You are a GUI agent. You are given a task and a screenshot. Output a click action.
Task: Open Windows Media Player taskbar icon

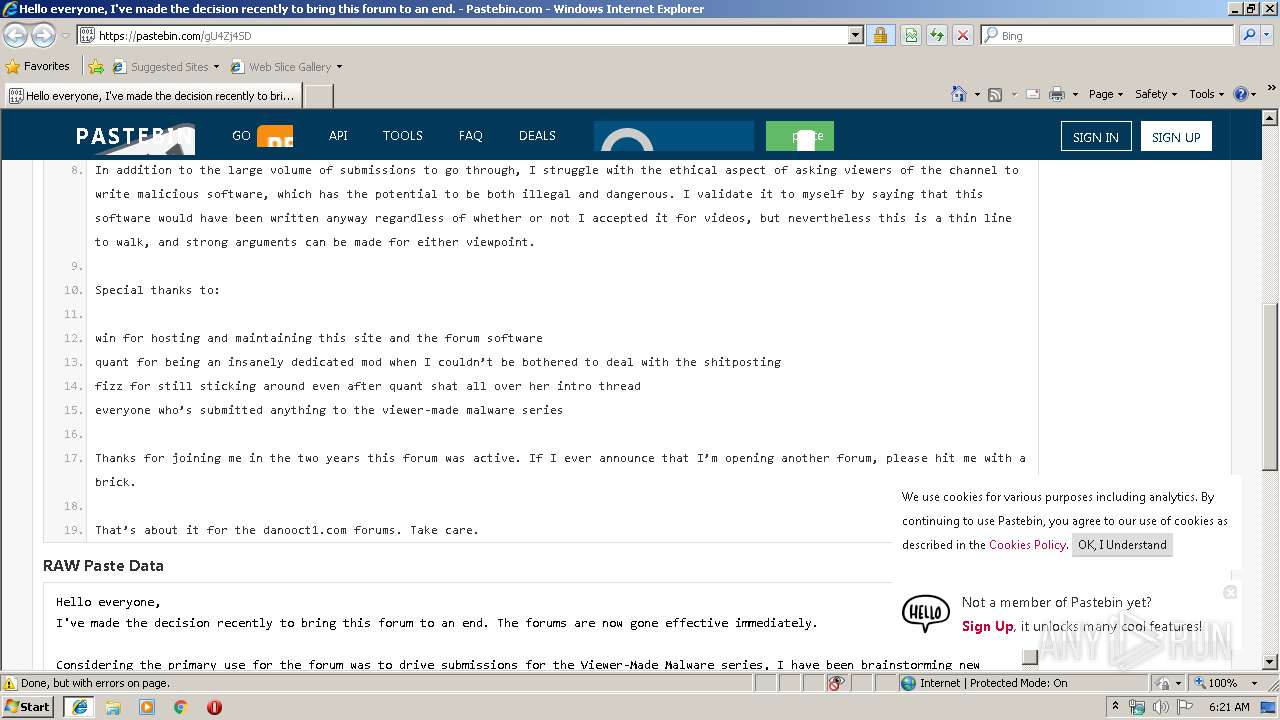[147, 707]
